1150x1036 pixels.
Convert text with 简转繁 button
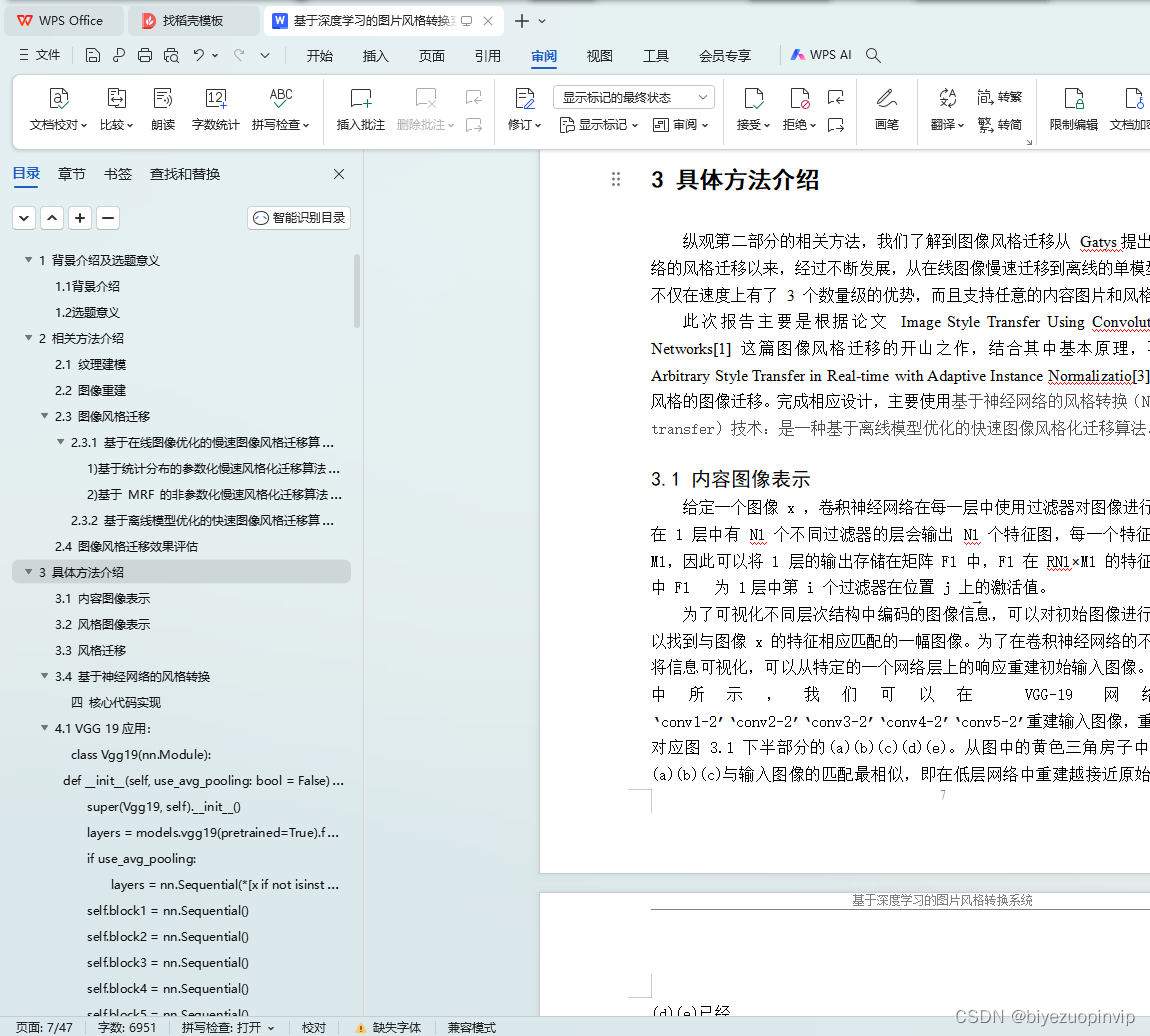(1000, 97)
